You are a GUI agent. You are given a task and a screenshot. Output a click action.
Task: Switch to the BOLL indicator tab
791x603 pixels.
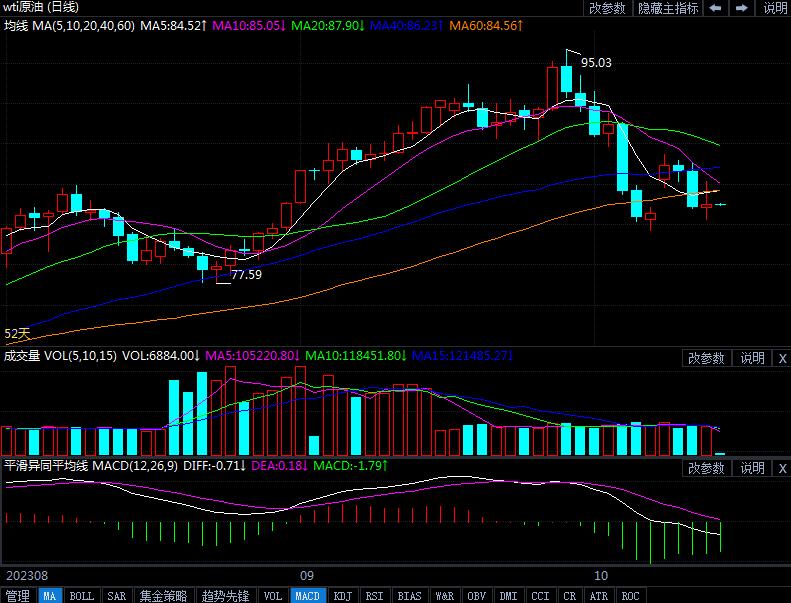[x=82, y=595]
